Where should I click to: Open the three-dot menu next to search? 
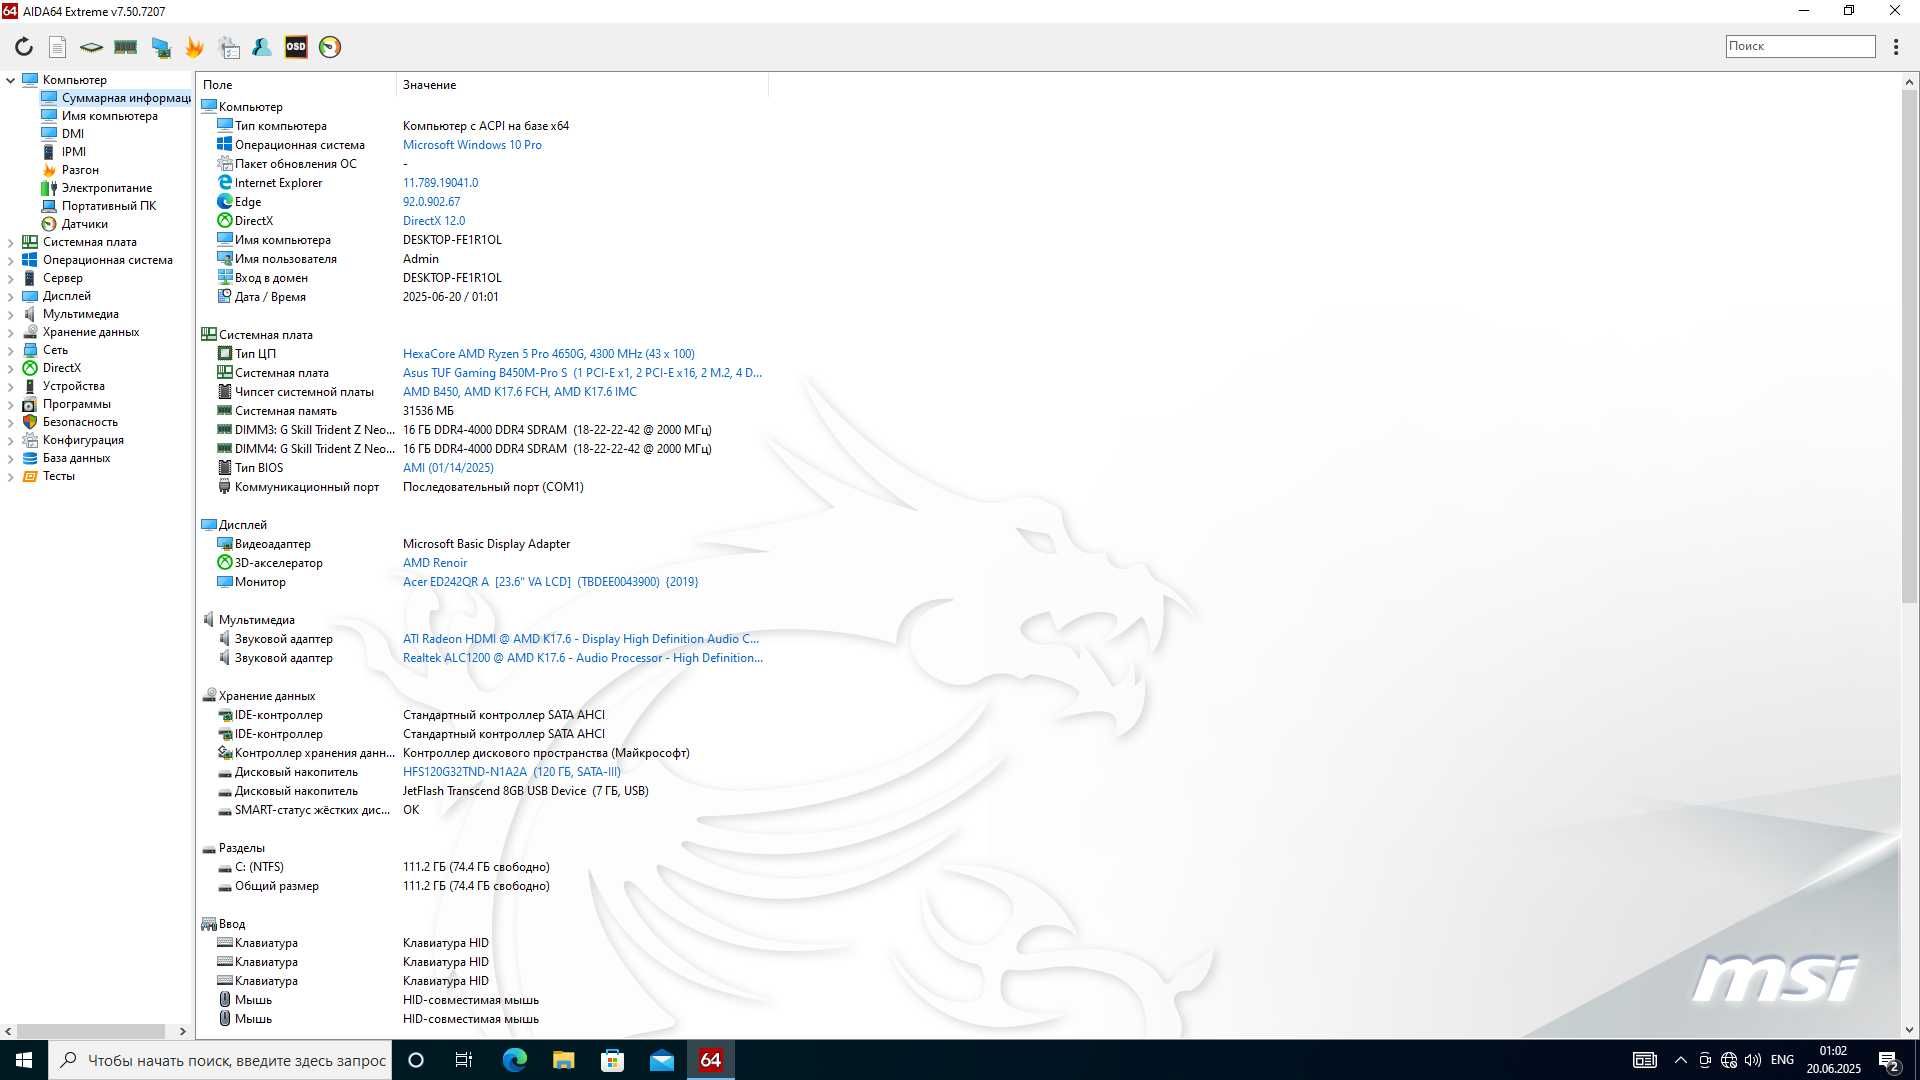pyautogui.click(x=1895, y=47)
